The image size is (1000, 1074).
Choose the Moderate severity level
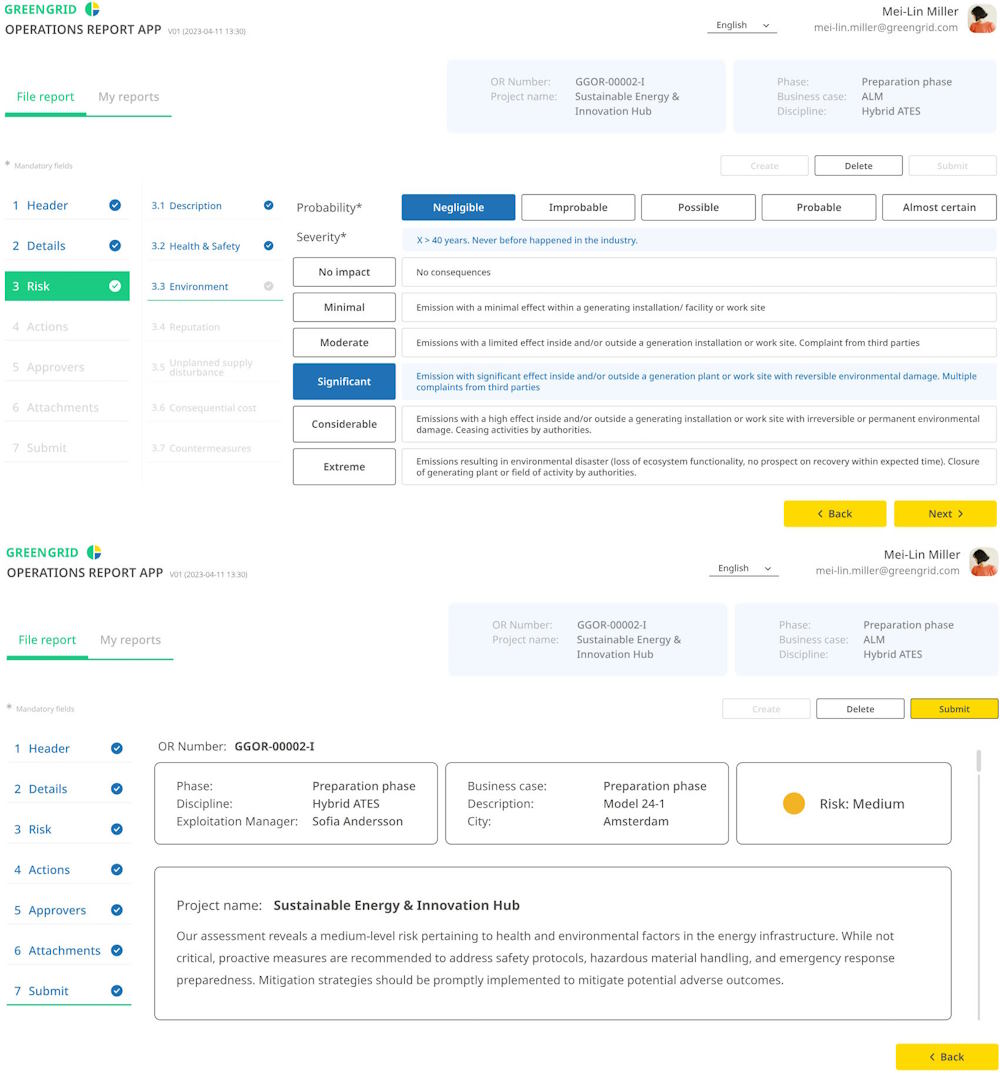344,342
